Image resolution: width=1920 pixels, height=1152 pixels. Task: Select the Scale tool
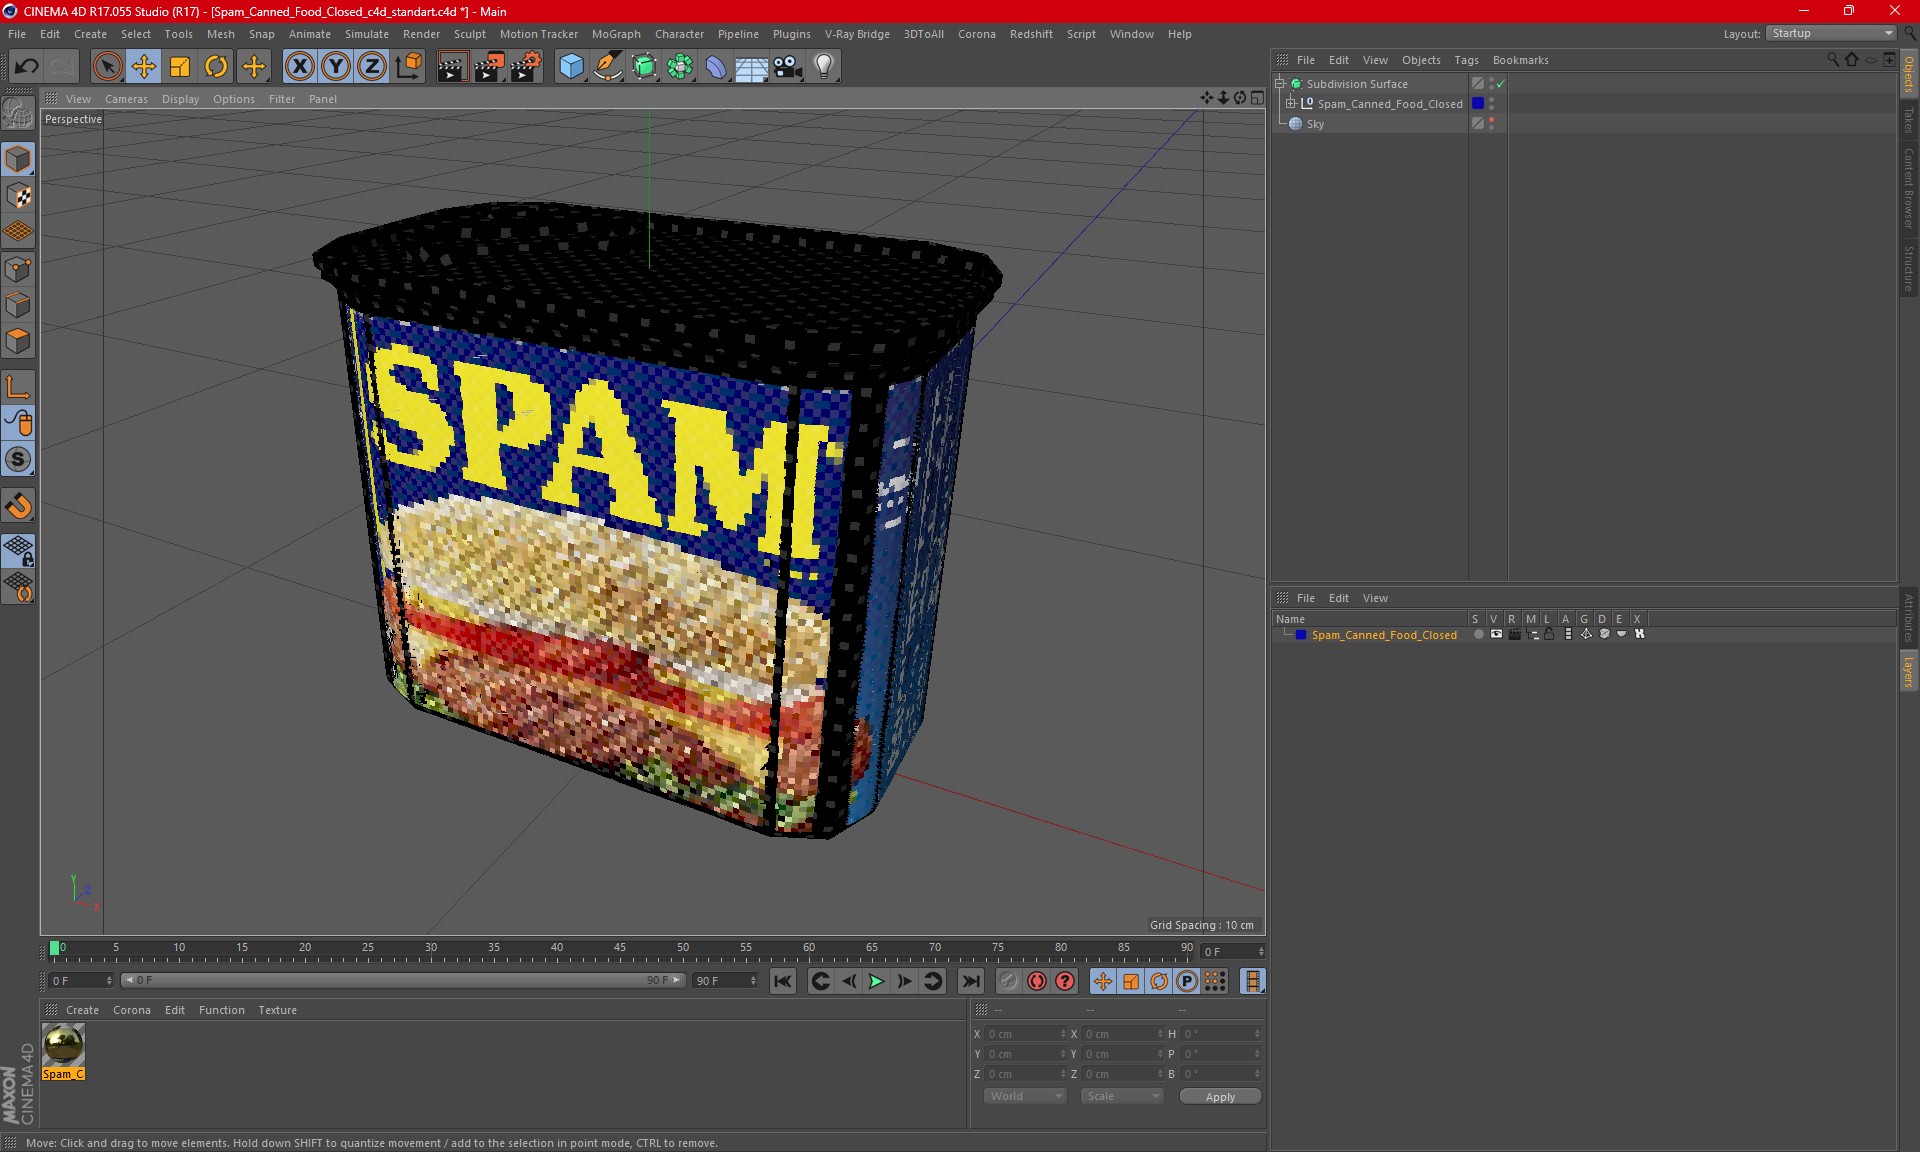[180, 67]
